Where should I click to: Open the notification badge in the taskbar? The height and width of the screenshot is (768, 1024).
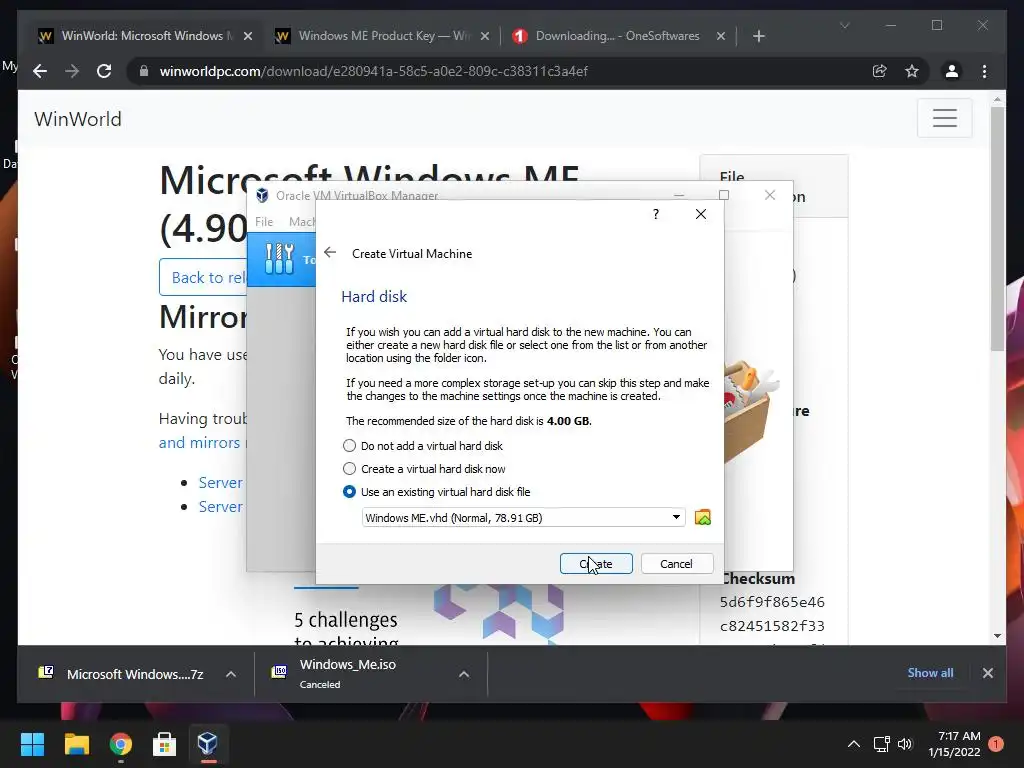(996, 744)
